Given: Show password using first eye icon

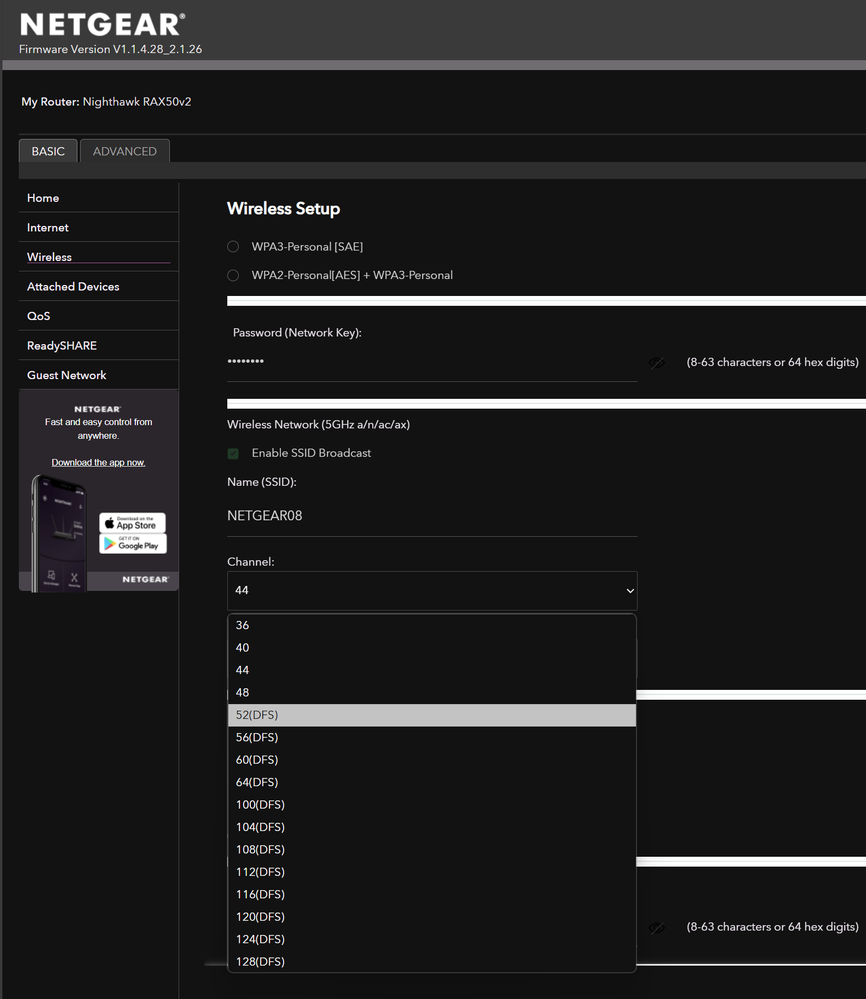Looking at the screenshot, I should point(656,363).
